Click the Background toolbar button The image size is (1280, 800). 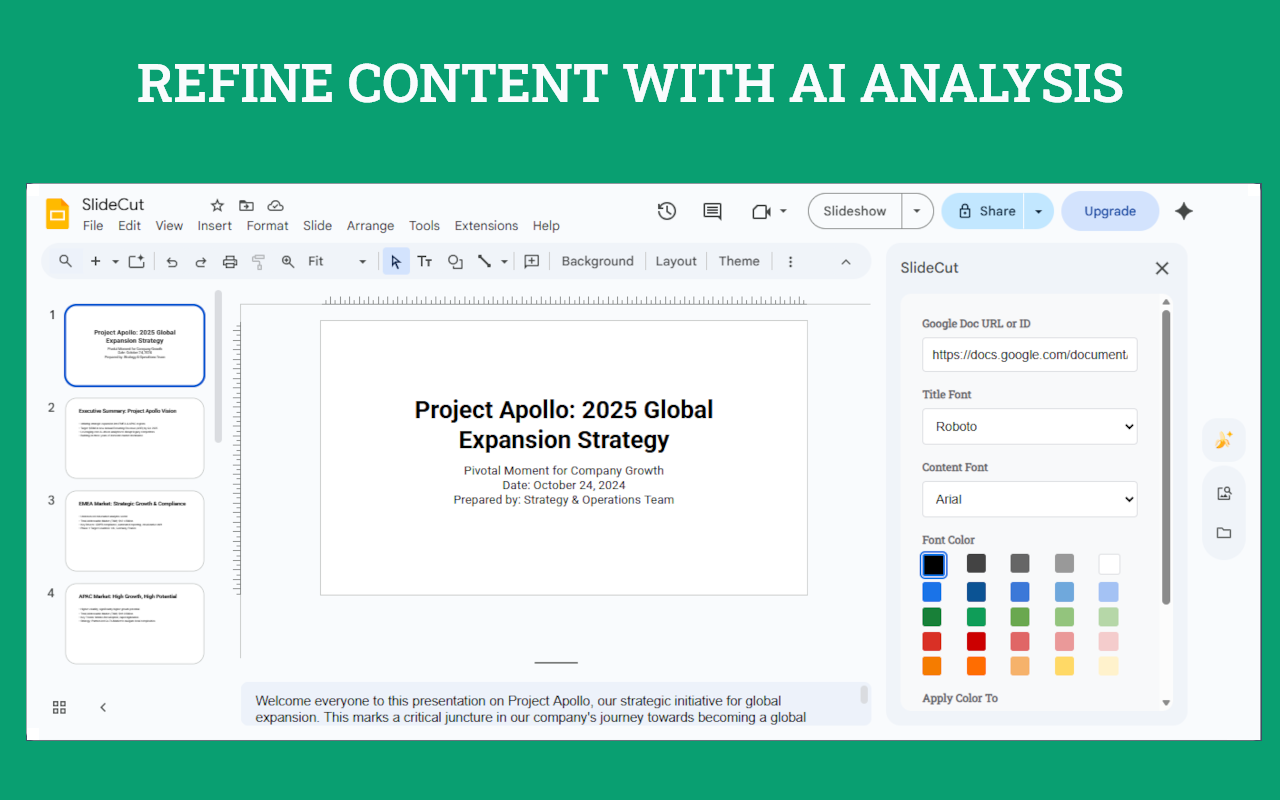tap(598, 261)
